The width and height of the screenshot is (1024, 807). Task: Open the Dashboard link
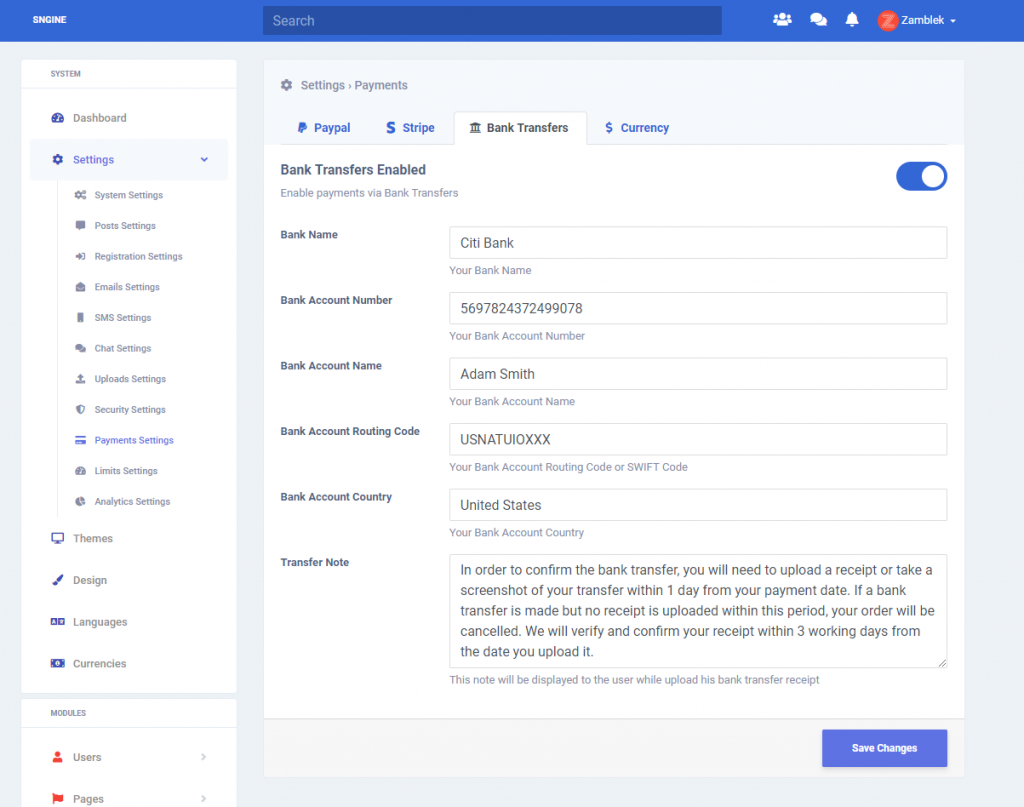pos(100,118)
